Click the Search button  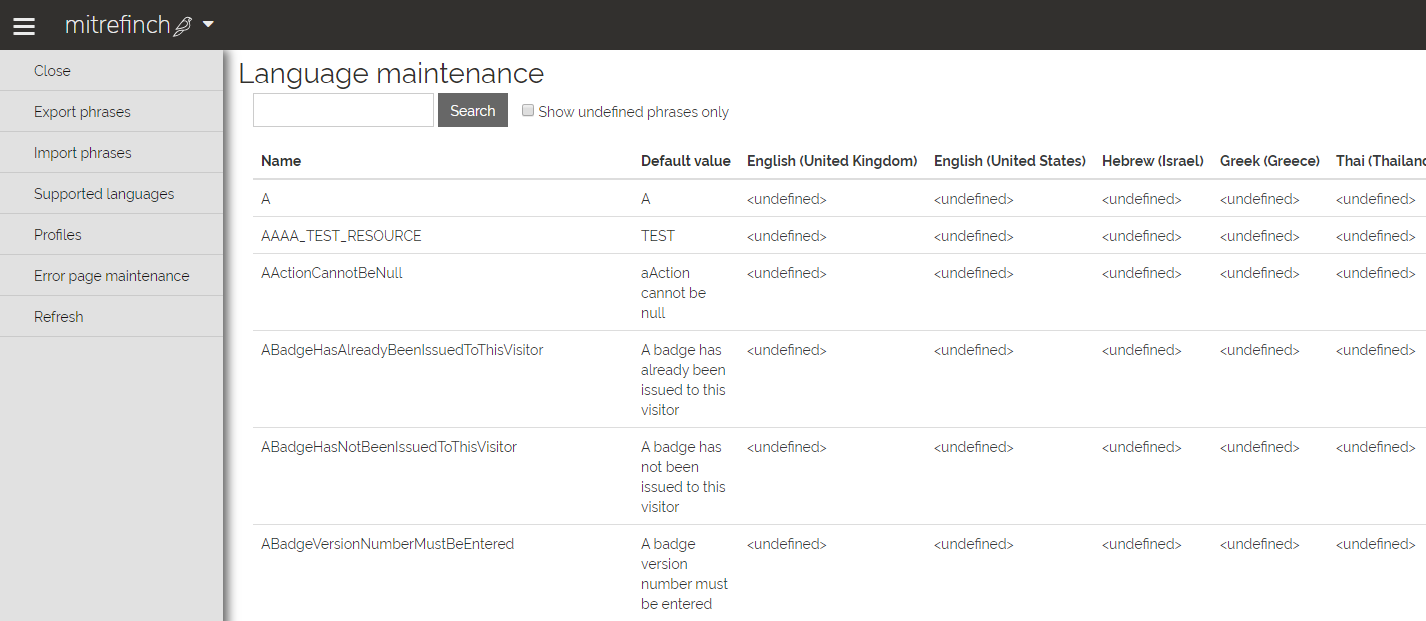click(472, 110)
